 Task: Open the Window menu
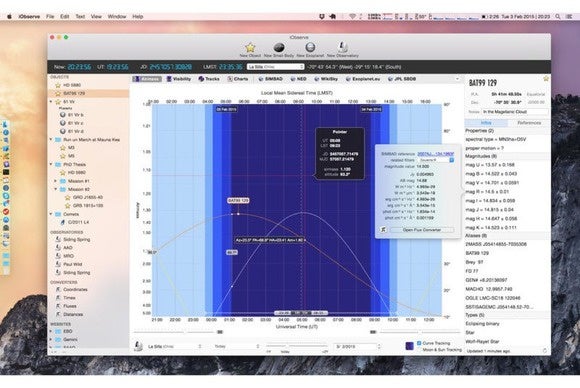(x=117, y=17)
